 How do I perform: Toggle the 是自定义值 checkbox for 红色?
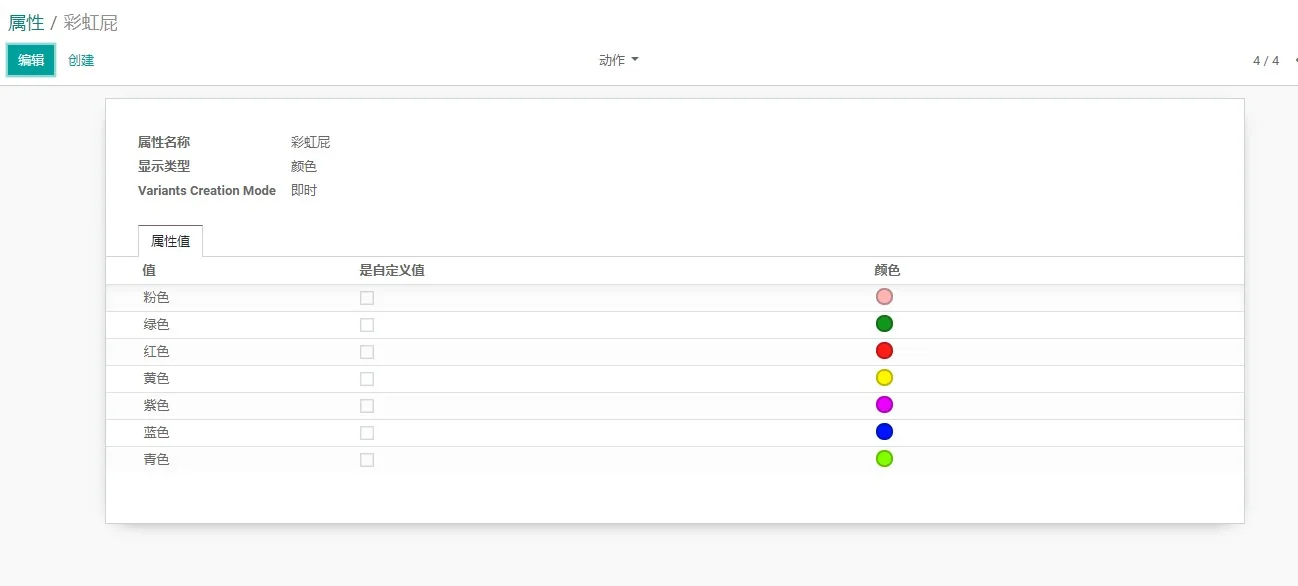(x=366, y=351)
